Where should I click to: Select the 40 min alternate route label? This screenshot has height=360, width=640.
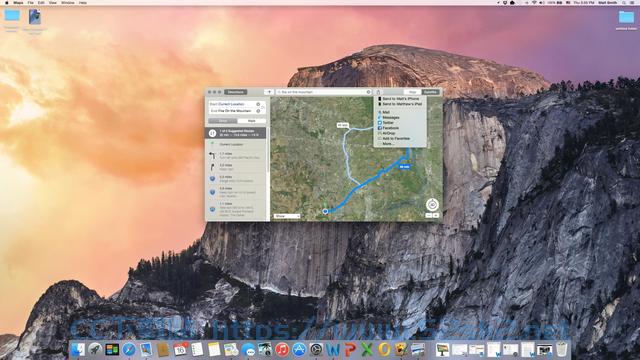click(343, 125)
